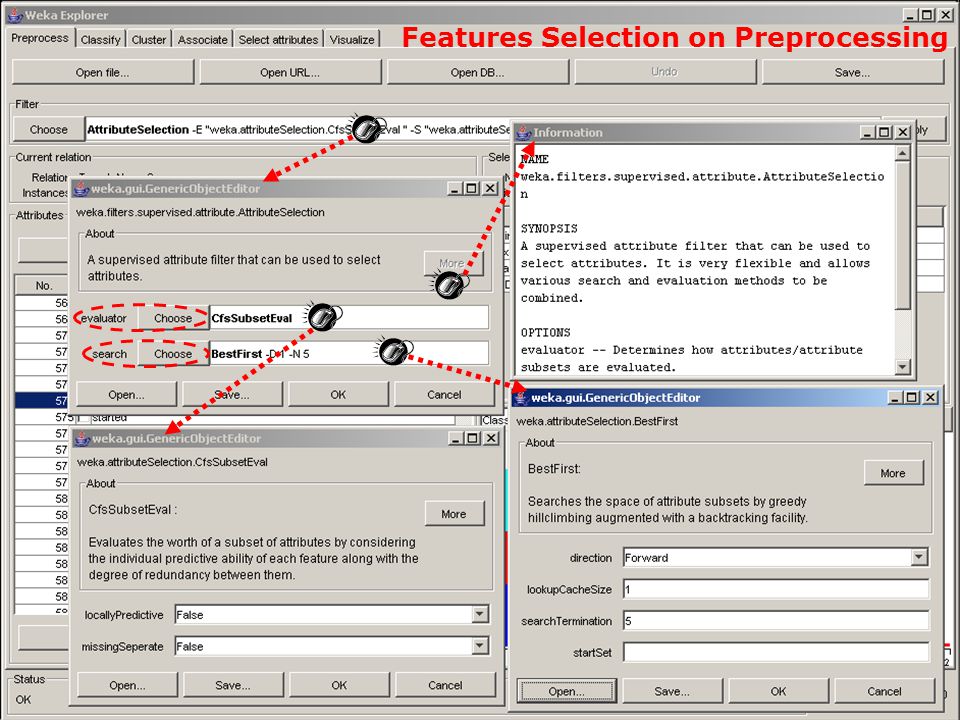Open the missingSeperate dropdown
The image size is (960, 720).
click(x=480, y=646)
